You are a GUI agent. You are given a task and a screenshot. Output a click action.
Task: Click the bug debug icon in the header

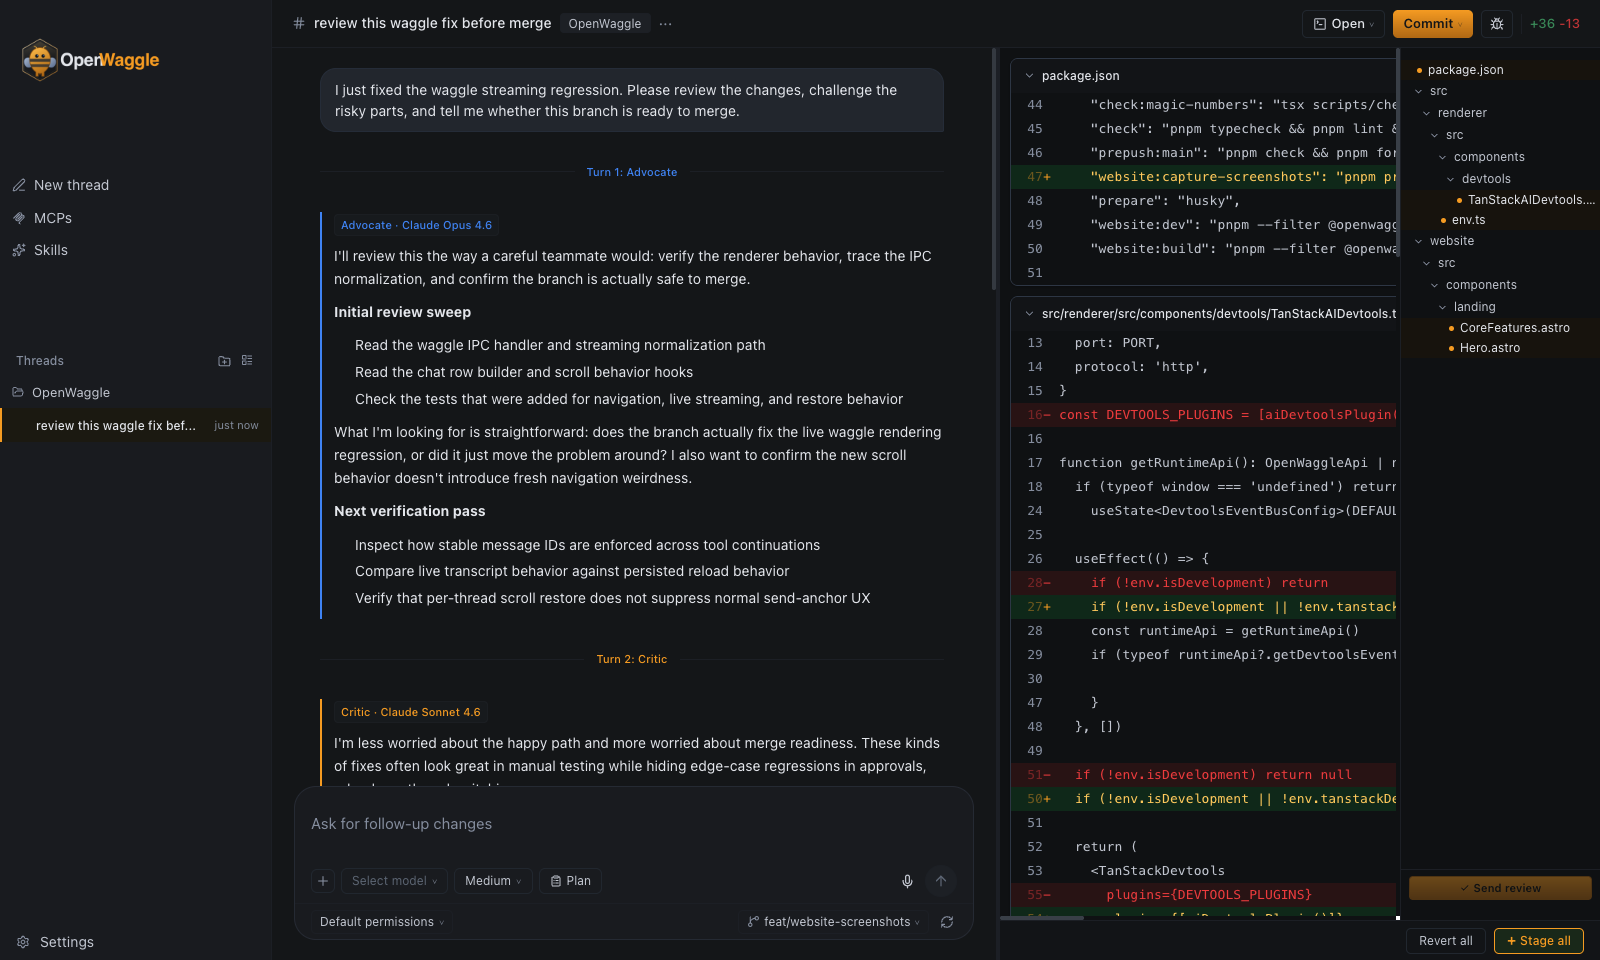(x=1497, y=24)
